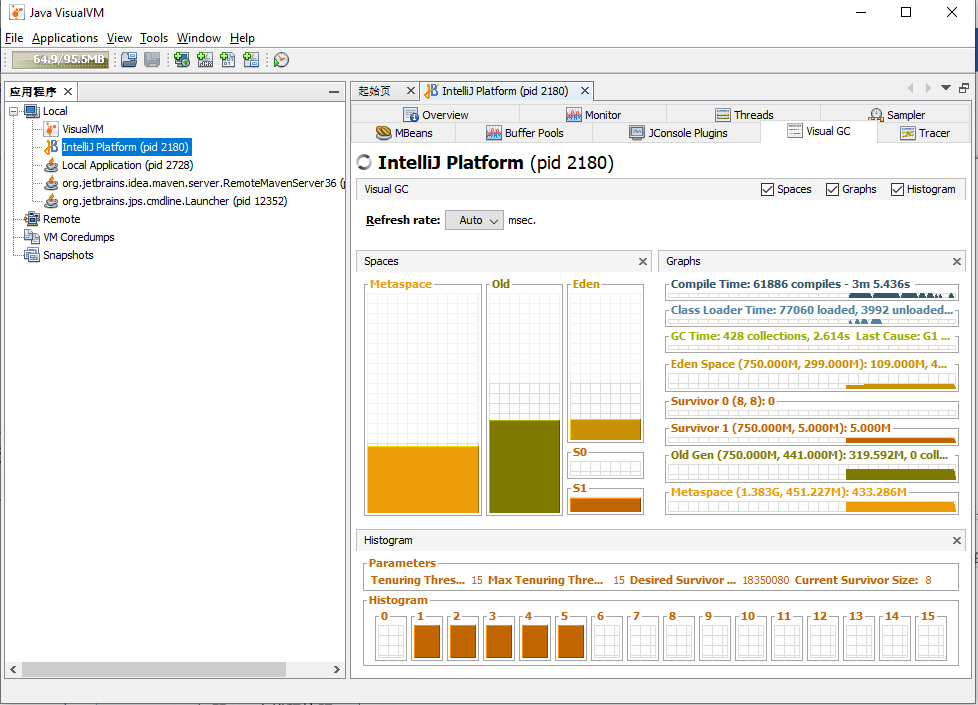Screen dimensions: 978x705
Task: Select the Visual GC tab
Action: click(x=819, y=132)
